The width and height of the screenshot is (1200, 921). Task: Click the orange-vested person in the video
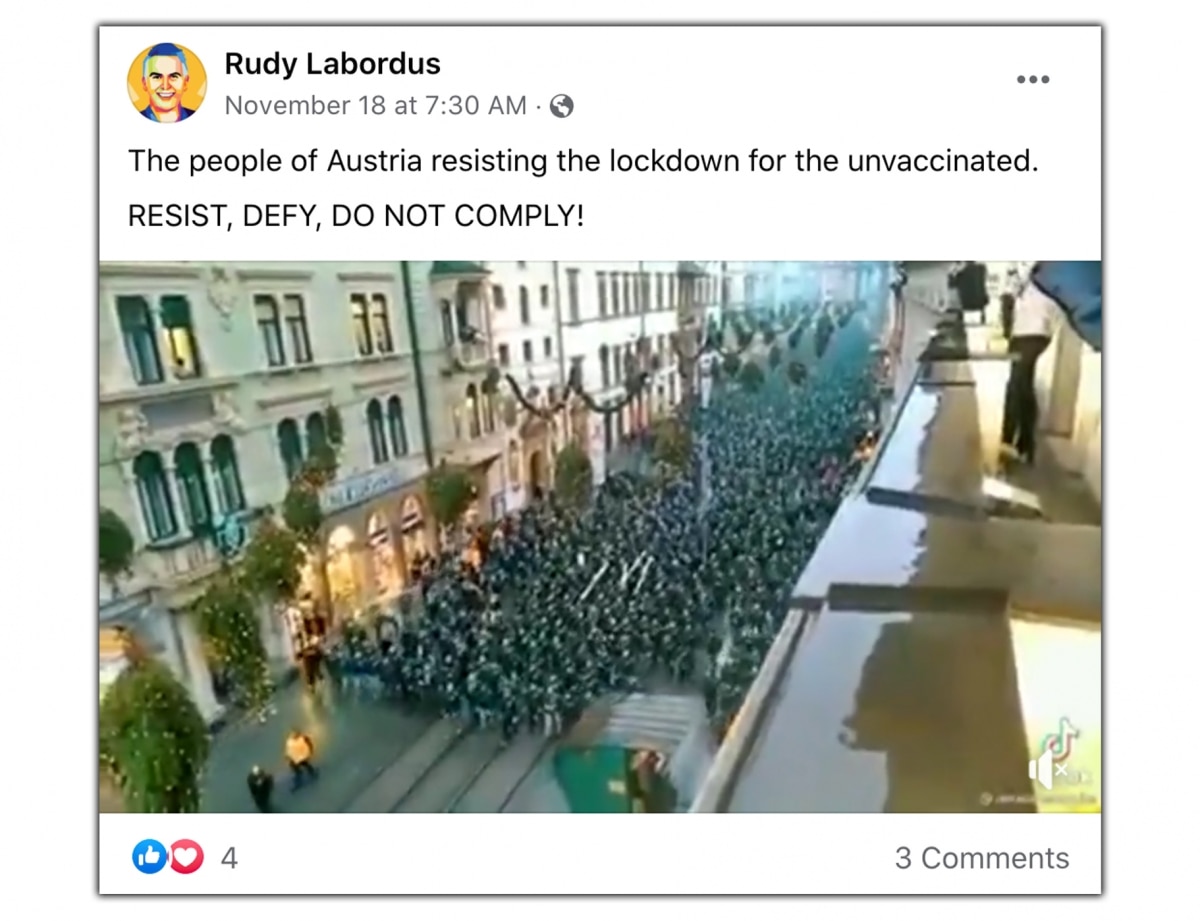pyautogui.click(x=298, y=752)
